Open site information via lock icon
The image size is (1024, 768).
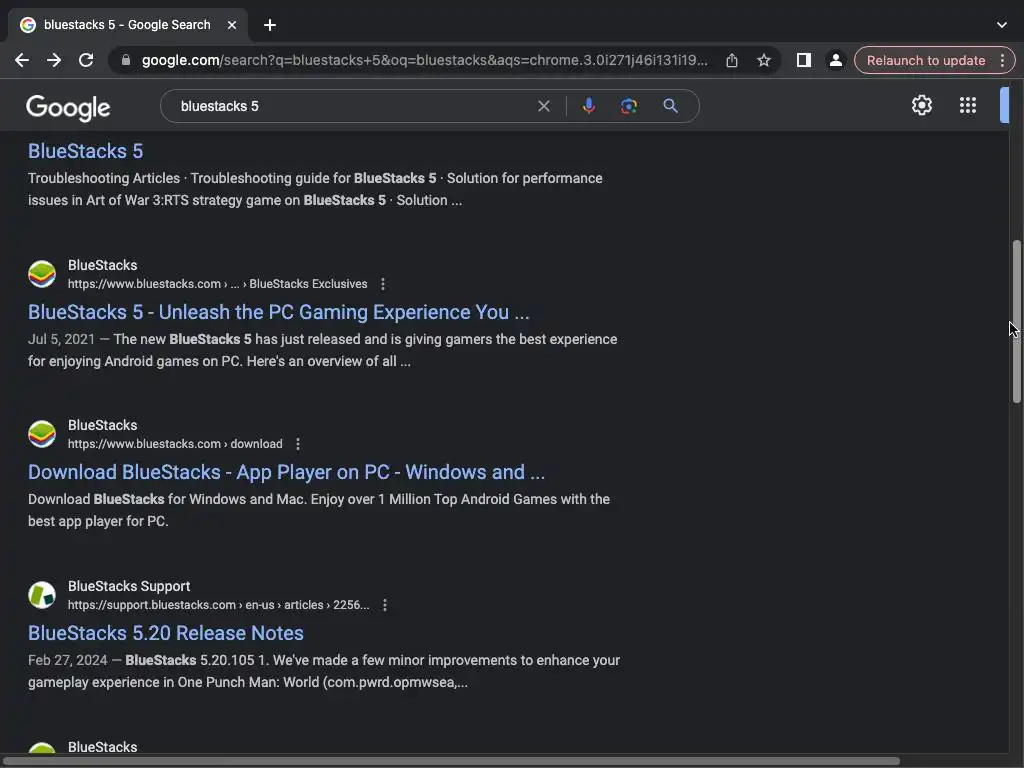(x=126, y=60)
